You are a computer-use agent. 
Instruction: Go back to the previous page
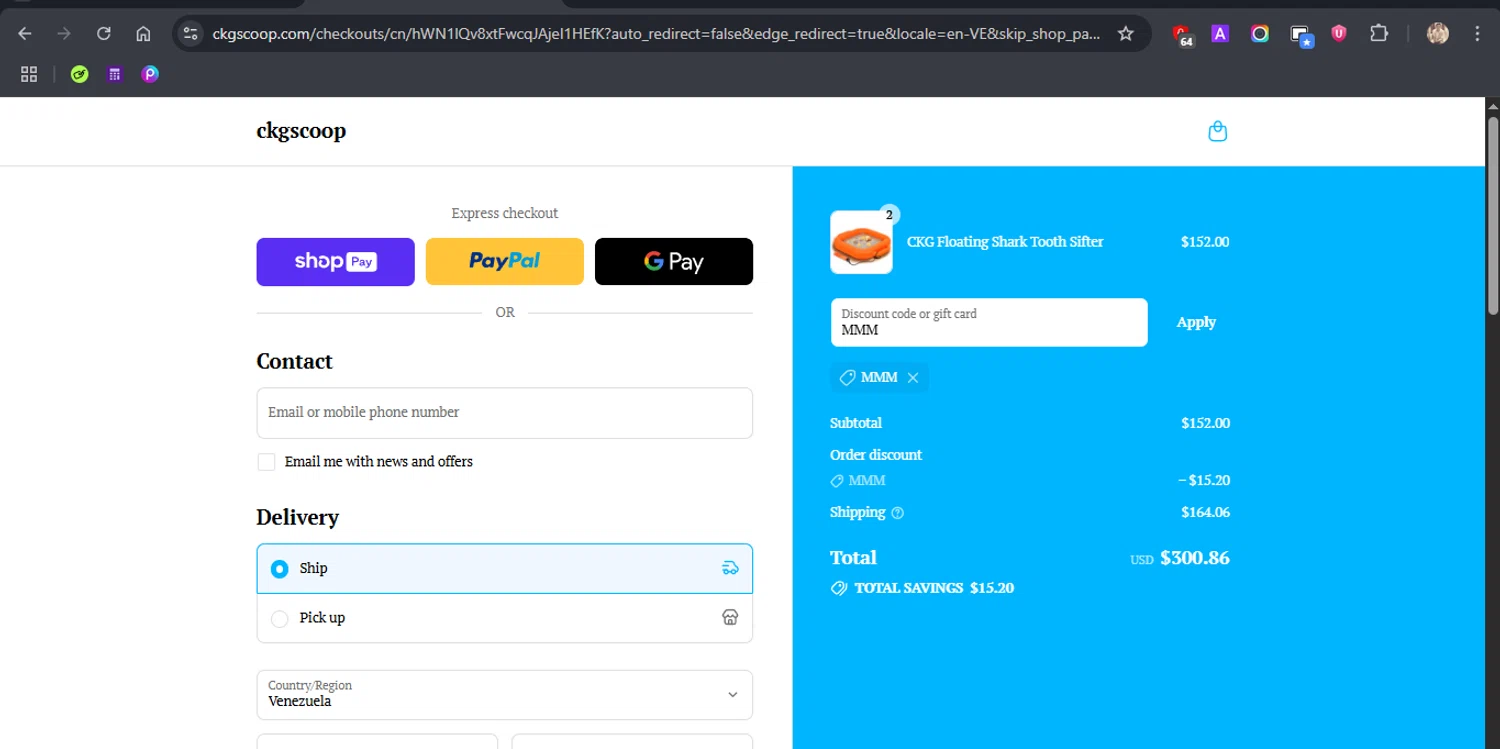coord(25,34)
